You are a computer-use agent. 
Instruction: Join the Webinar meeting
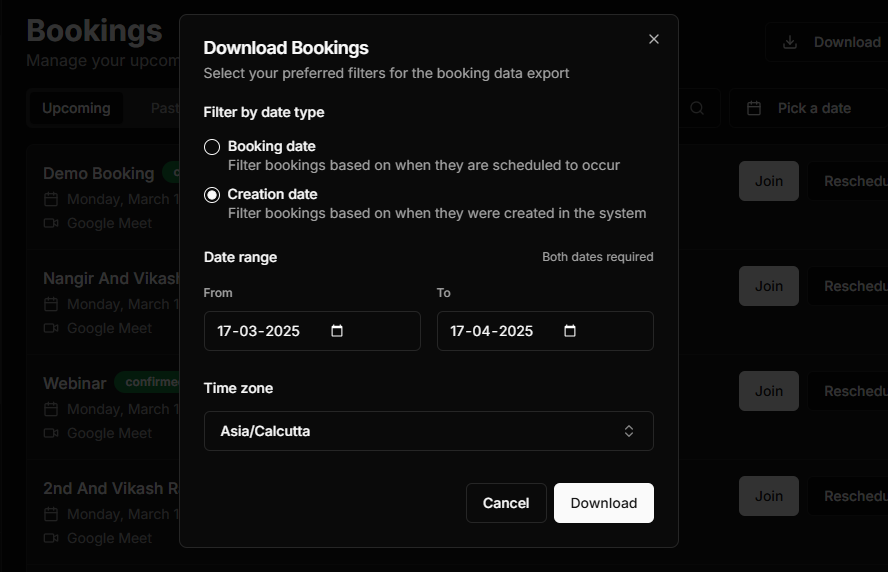(769, 391)
